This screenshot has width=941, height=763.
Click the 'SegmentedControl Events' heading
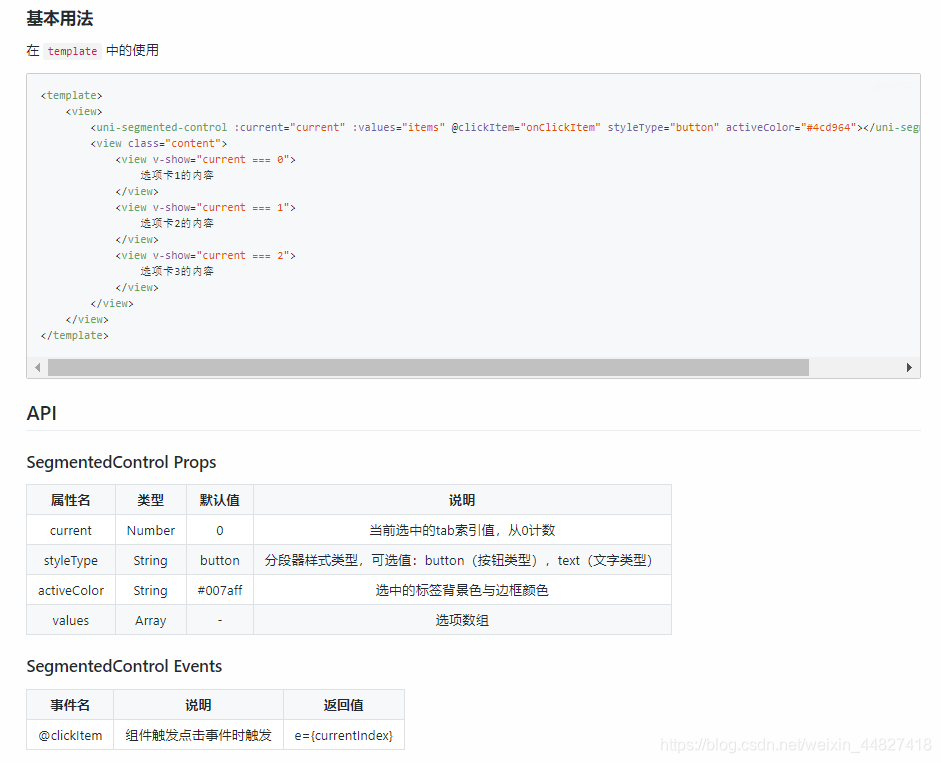[124, 666]
